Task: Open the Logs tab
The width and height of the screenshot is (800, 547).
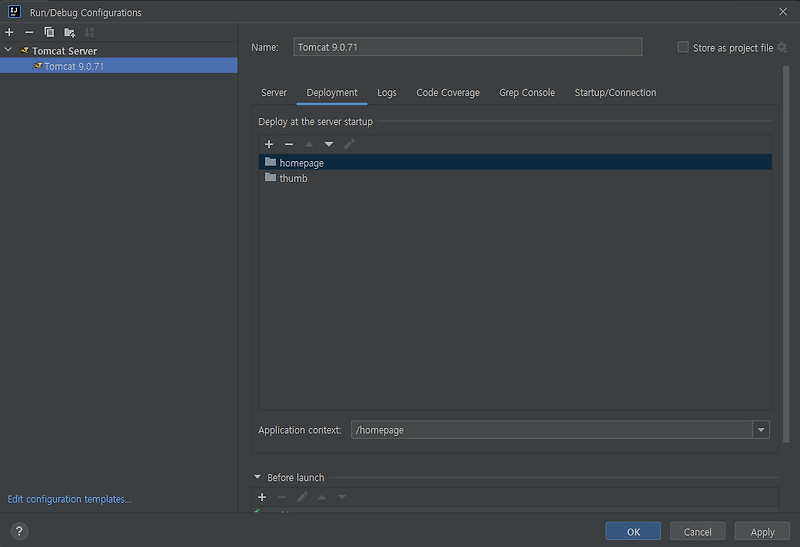Action: pos(387,92)
